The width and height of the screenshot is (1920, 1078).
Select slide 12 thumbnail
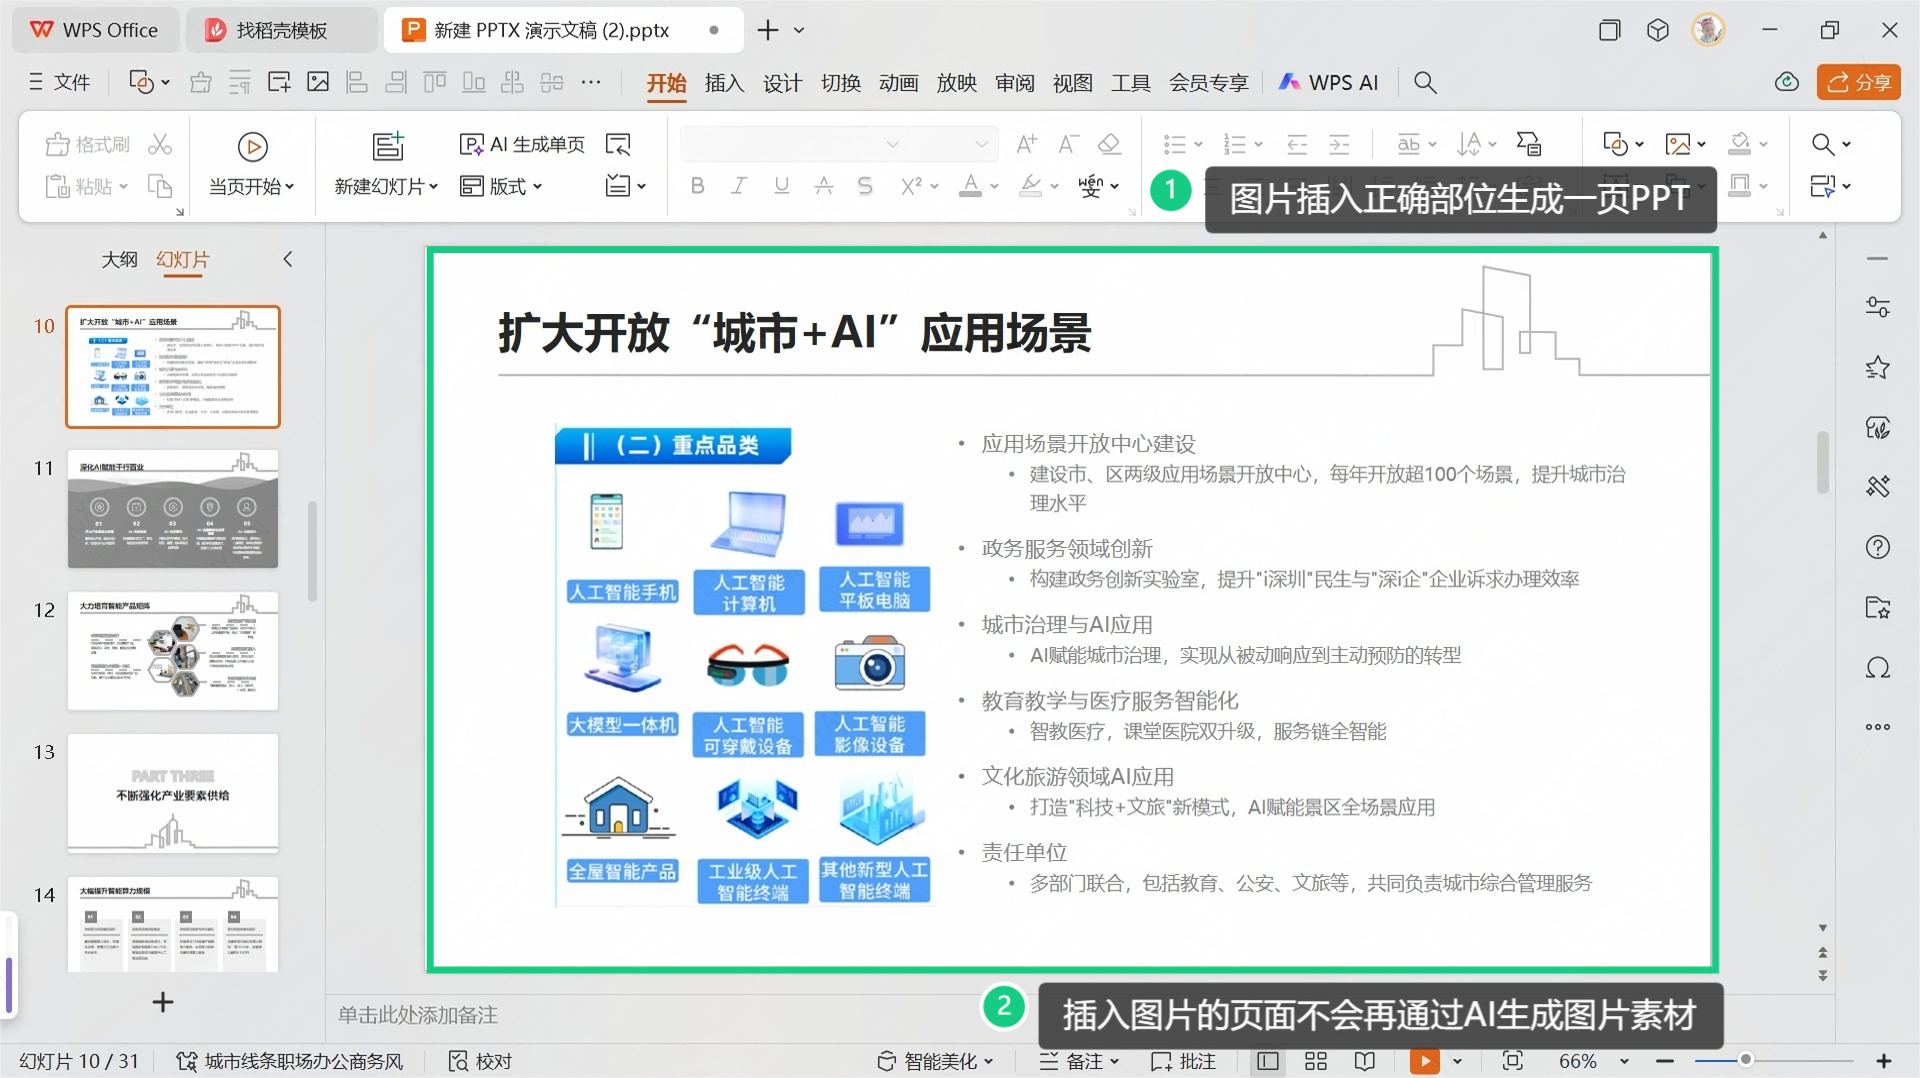(x=173, y=651)
